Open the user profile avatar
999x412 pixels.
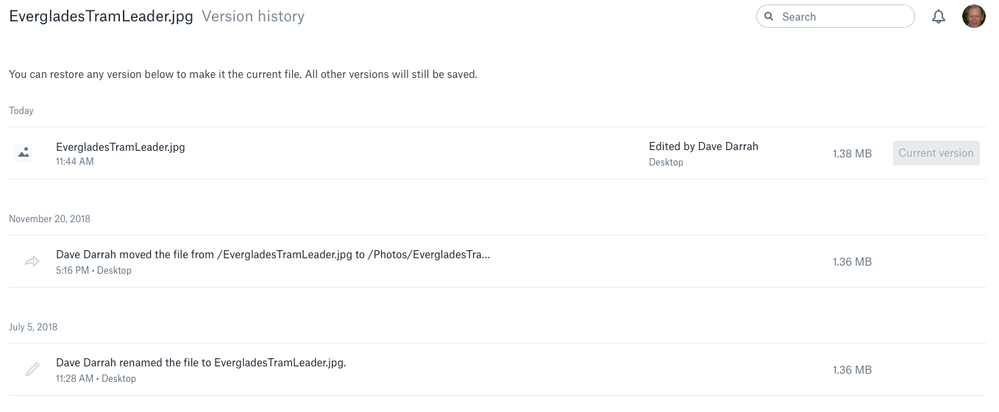coord(973,16)
